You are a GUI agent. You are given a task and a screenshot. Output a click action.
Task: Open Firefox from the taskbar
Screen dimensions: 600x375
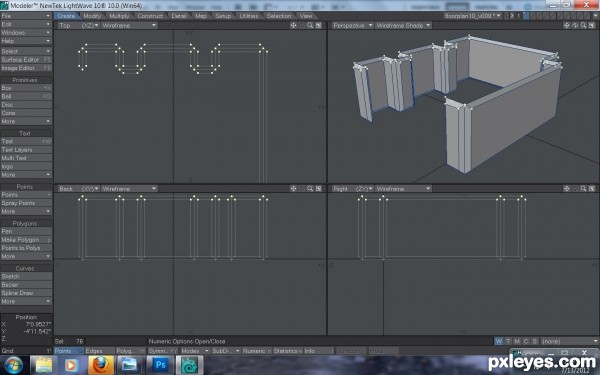point(101,365)
